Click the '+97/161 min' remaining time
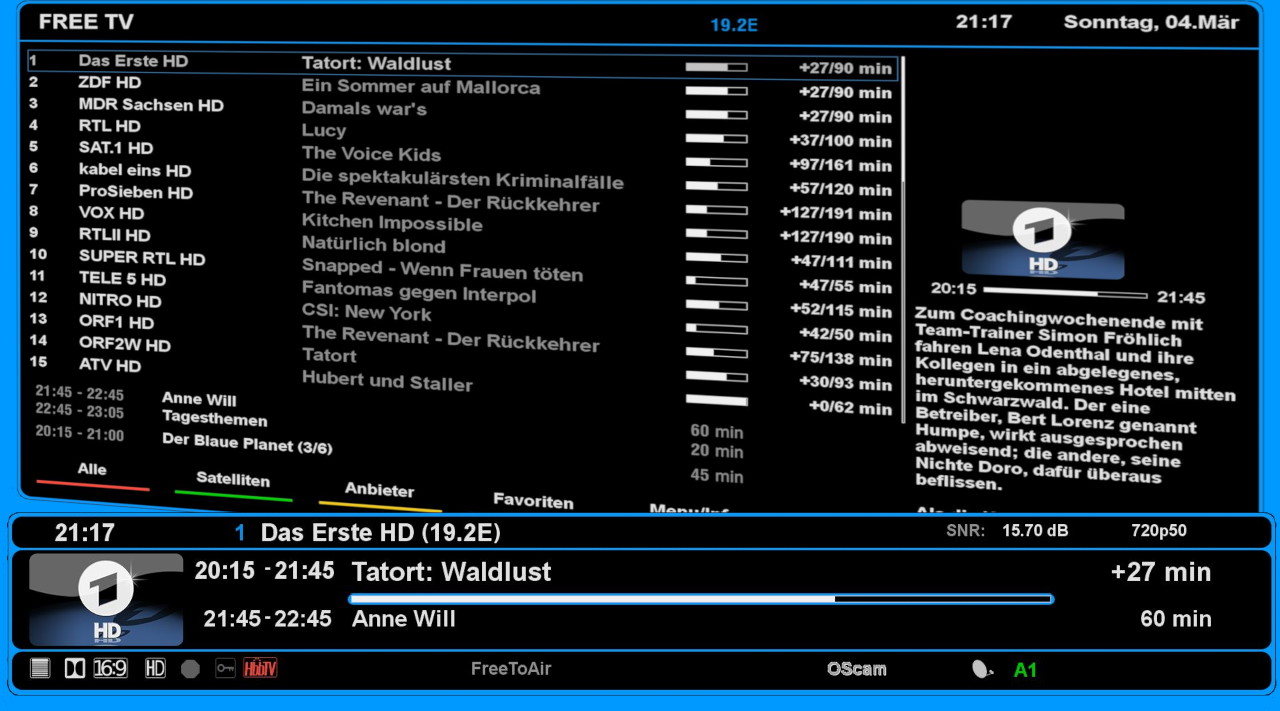 point(840,164)
